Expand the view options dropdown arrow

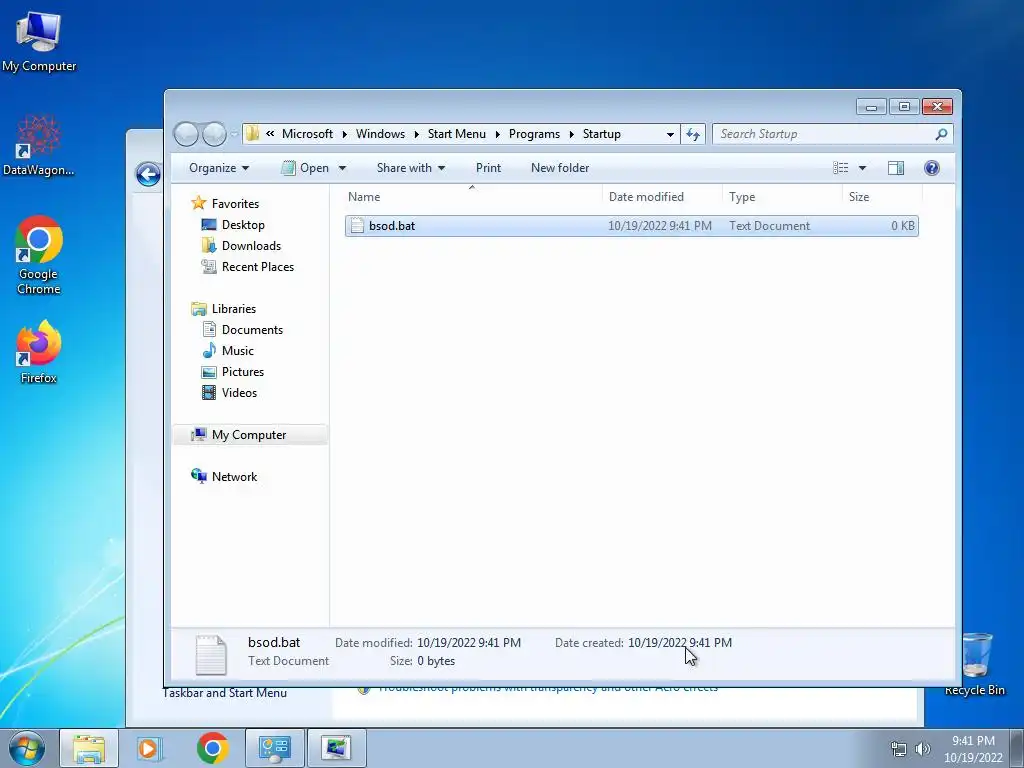coord(862,168)
